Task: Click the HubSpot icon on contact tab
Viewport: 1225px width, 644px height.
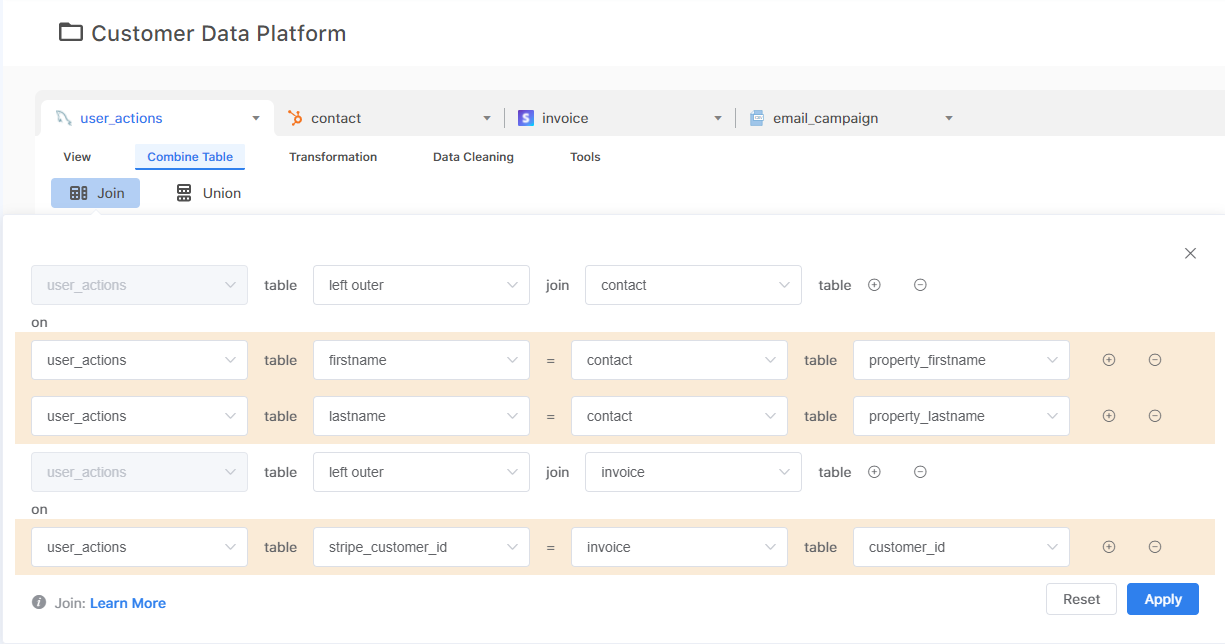Action: pyautogui.click(x=295, y=118)
